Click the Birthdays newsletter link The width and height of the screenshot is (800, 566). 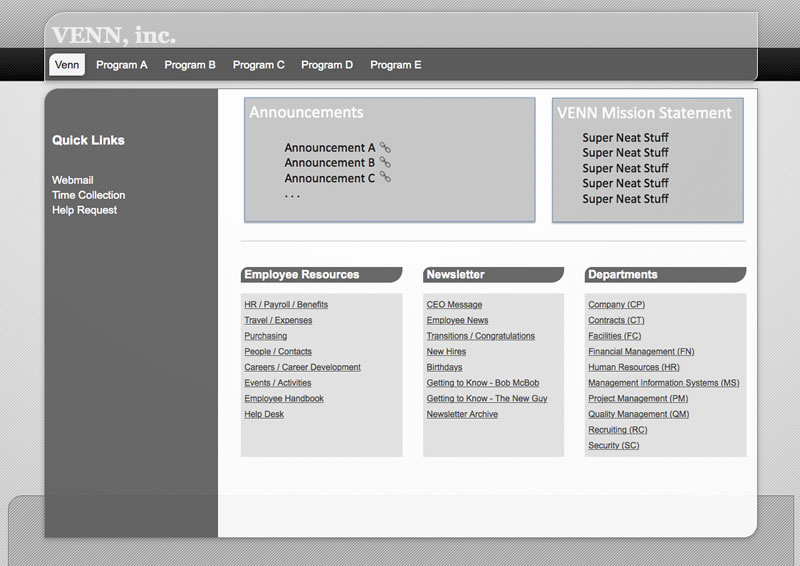pos(444,368)
